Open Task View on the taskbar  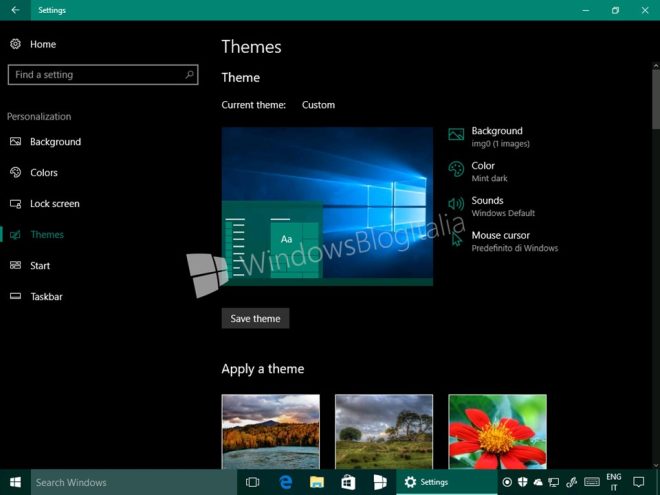click(x=253, y=482)
